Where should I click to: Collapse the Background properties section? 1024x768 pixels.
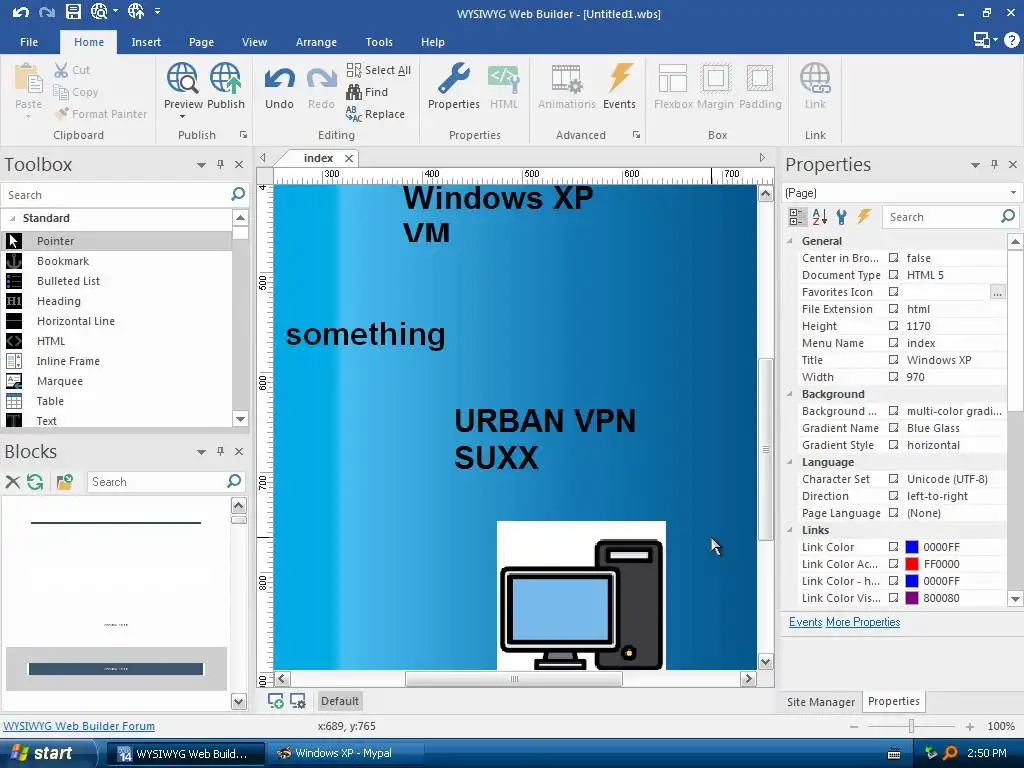click(790, 394)
